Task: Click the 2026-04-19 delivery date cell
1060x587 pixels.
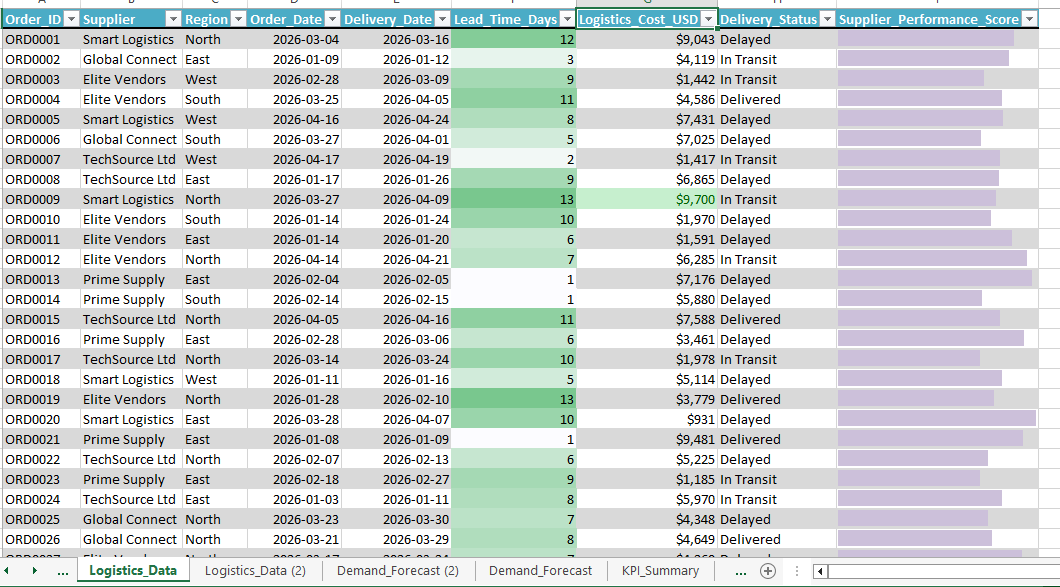Action: (x=396, y=160)
